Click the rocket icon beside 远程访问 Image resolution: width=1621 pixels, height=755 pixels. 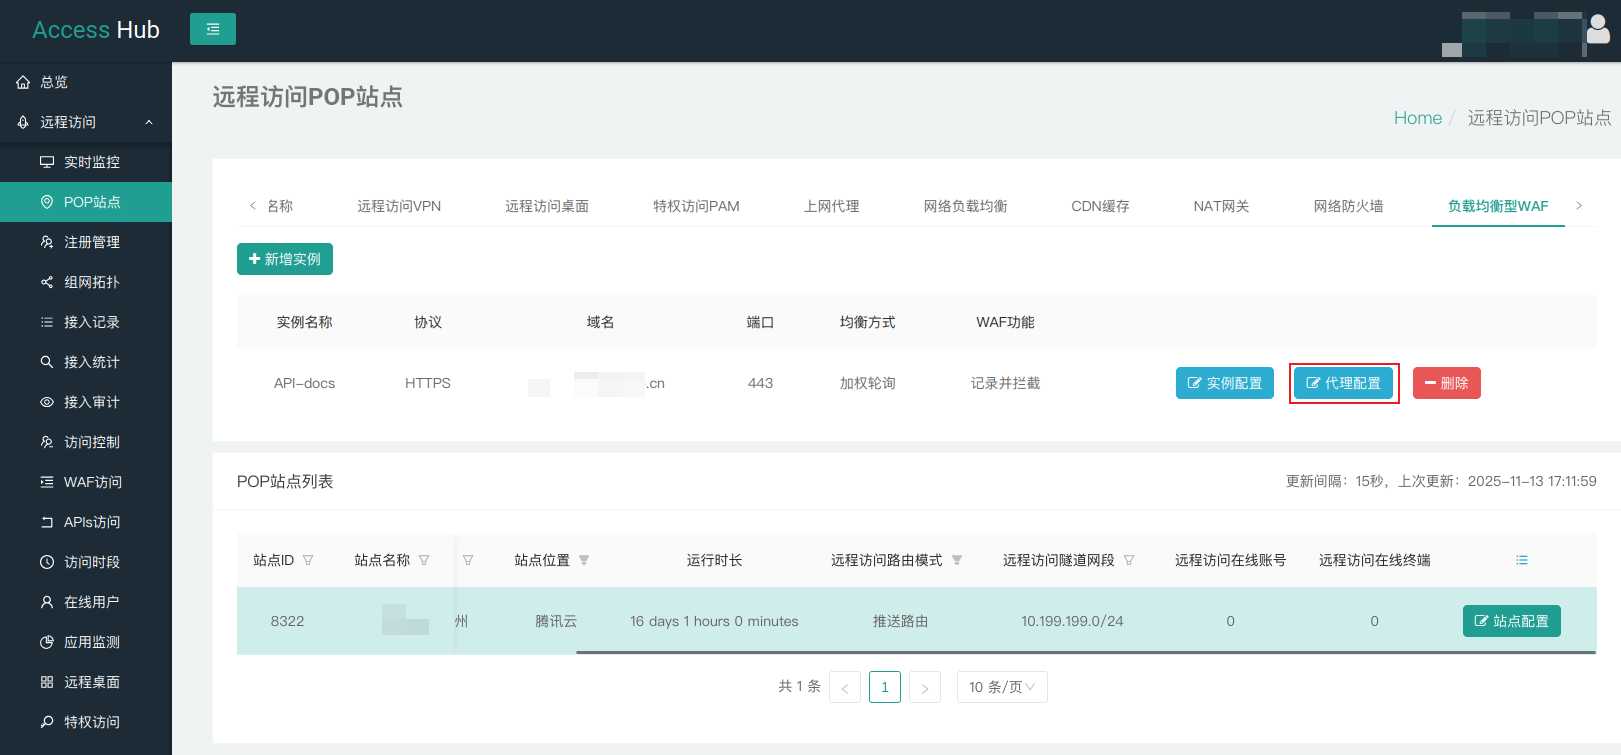pos(23,122)
